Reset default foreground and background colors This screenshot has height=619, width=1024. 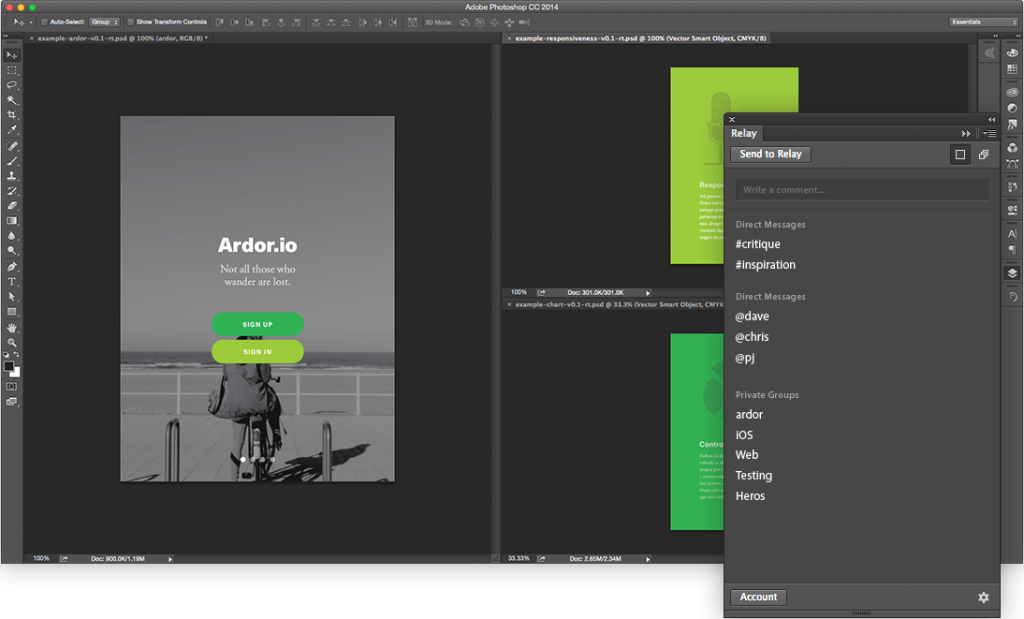[7, 355]
